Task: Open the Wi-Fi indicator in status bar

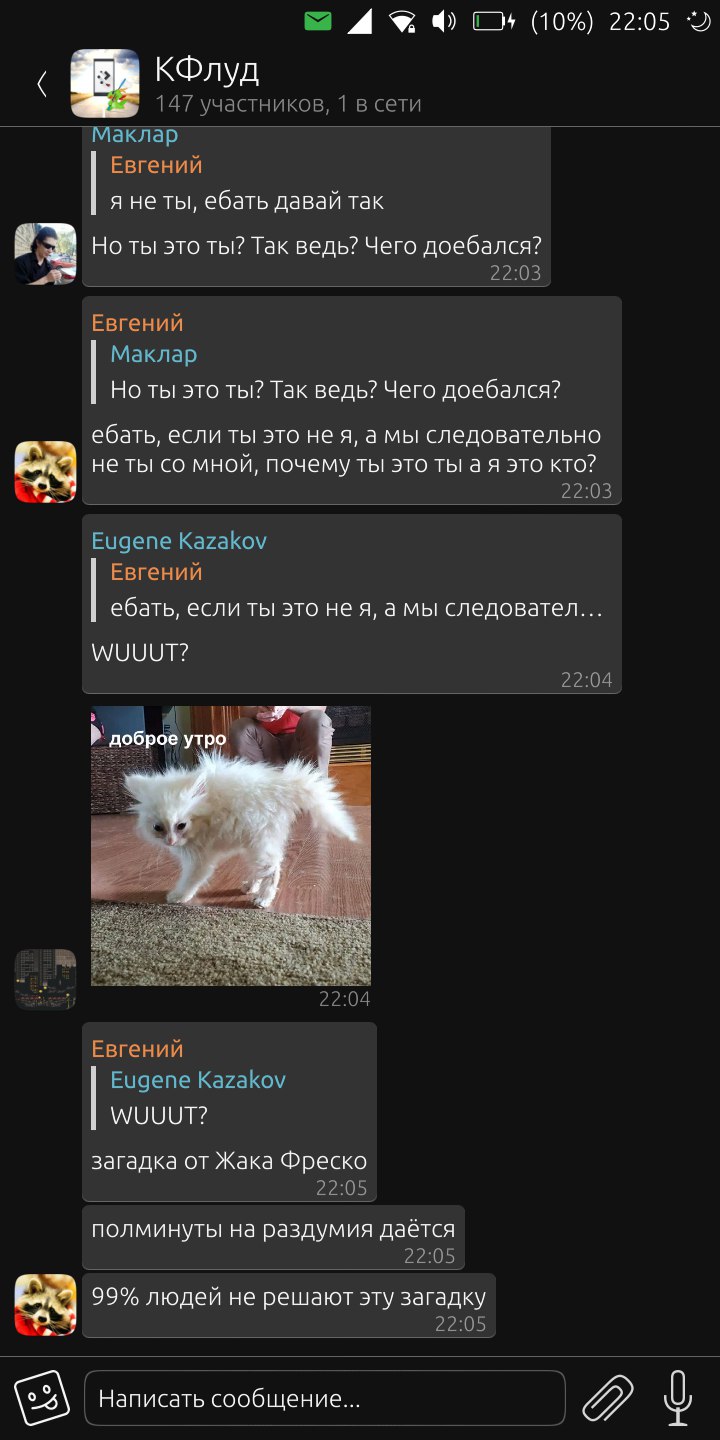Action: click(403, 21)
